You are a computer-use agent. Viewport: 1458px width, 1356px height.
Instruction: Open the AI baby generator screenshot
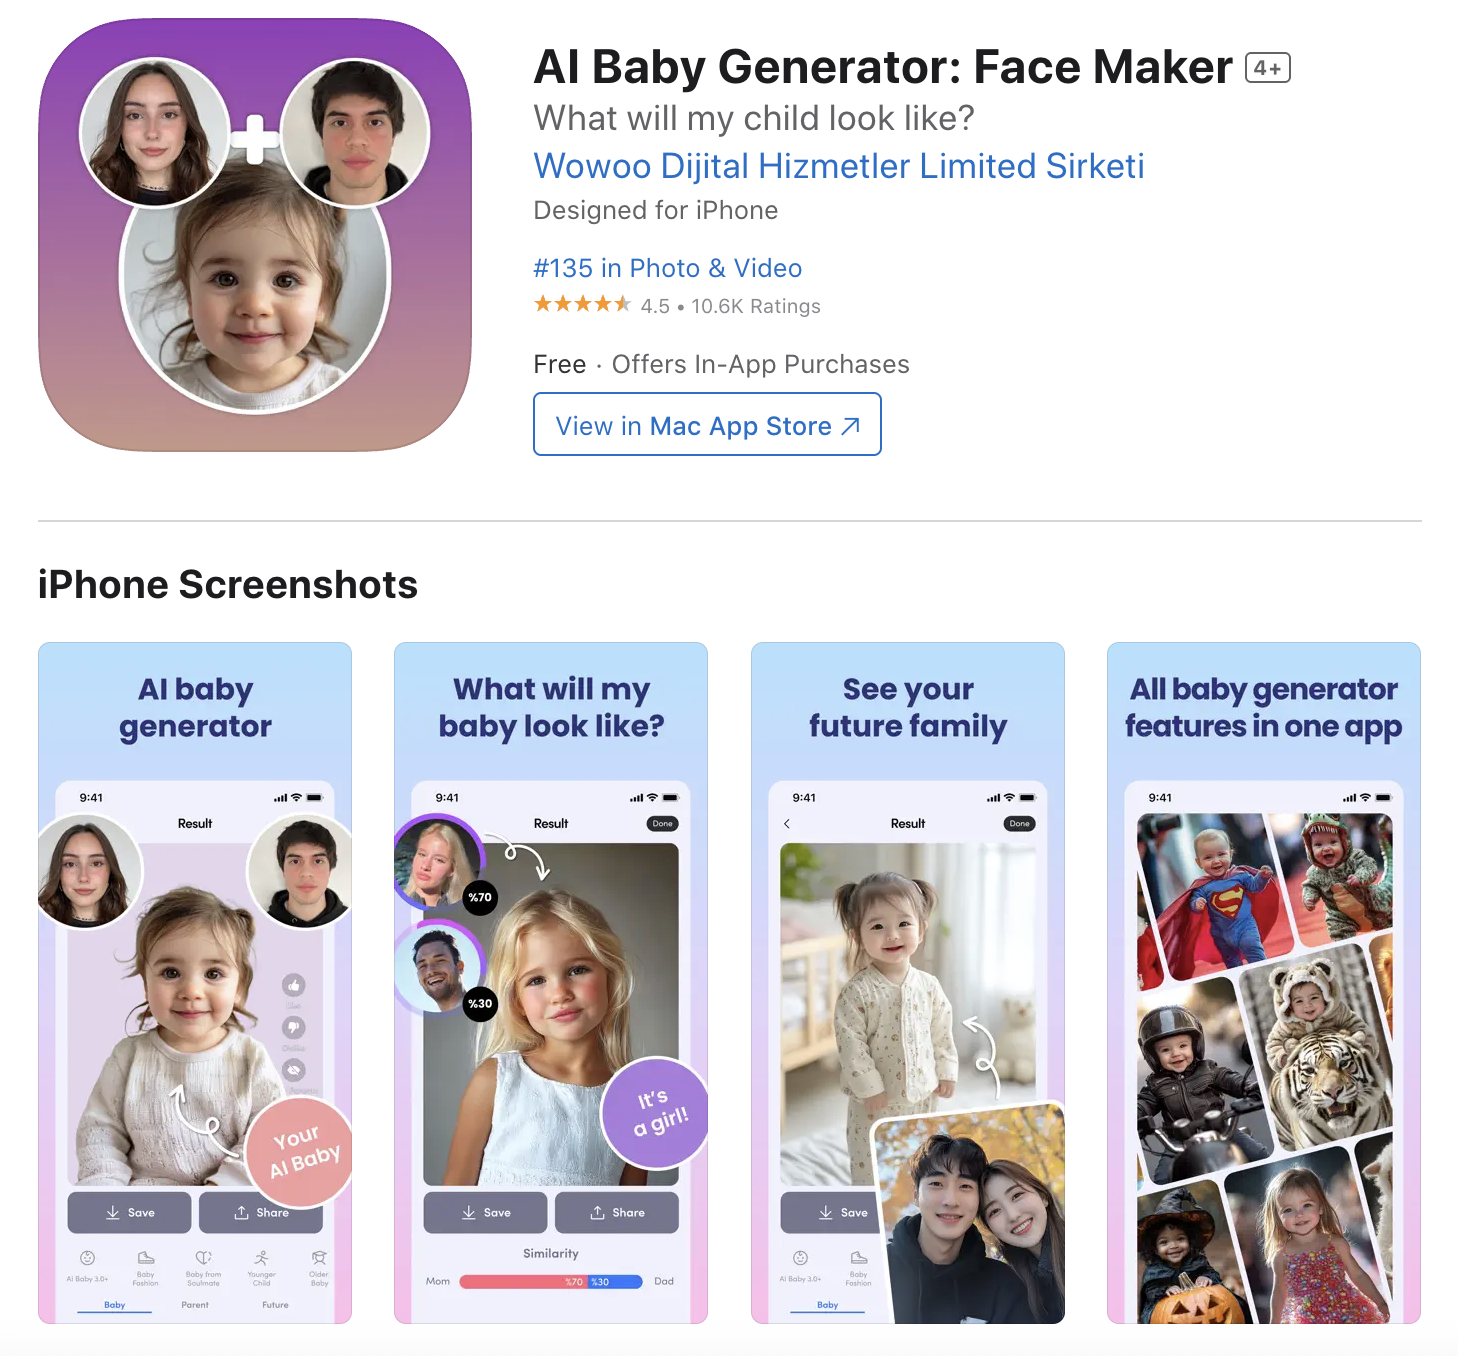coord(195,982)
